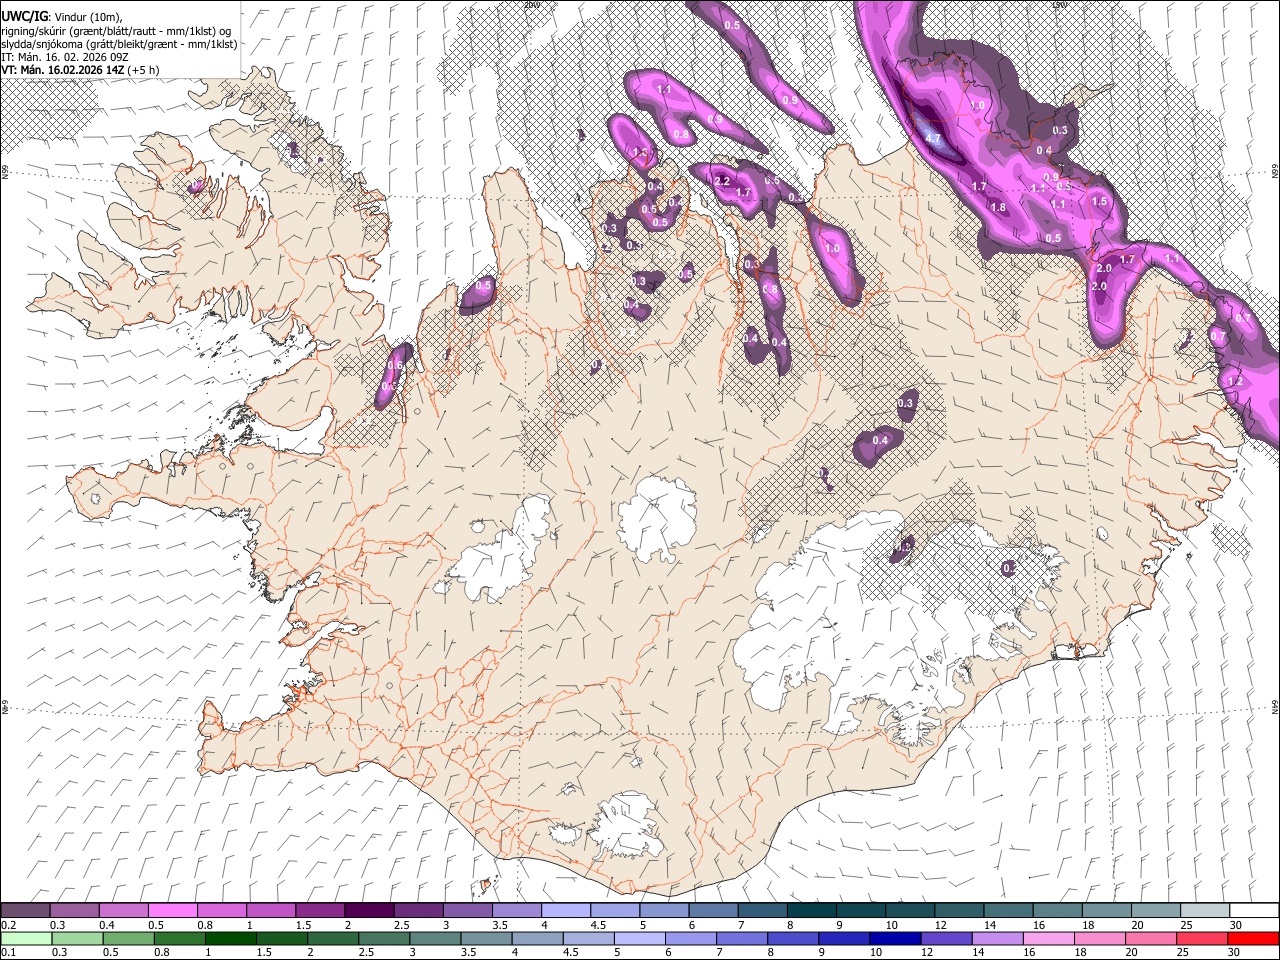This screenshot has width=1280, height=960.
Task: Click the '0.1' label in lower legend row
Action: (8, 953)
